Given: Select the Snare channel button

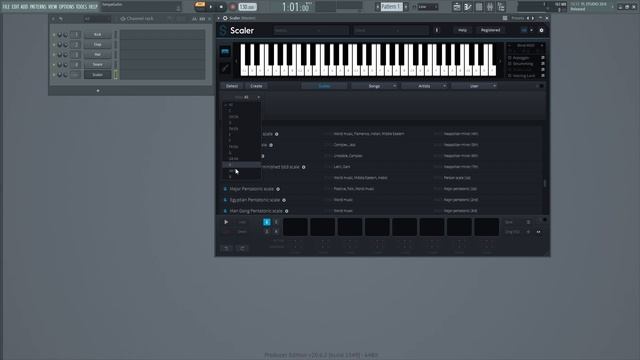Looking at the screenshot, I should pos(98,64).
